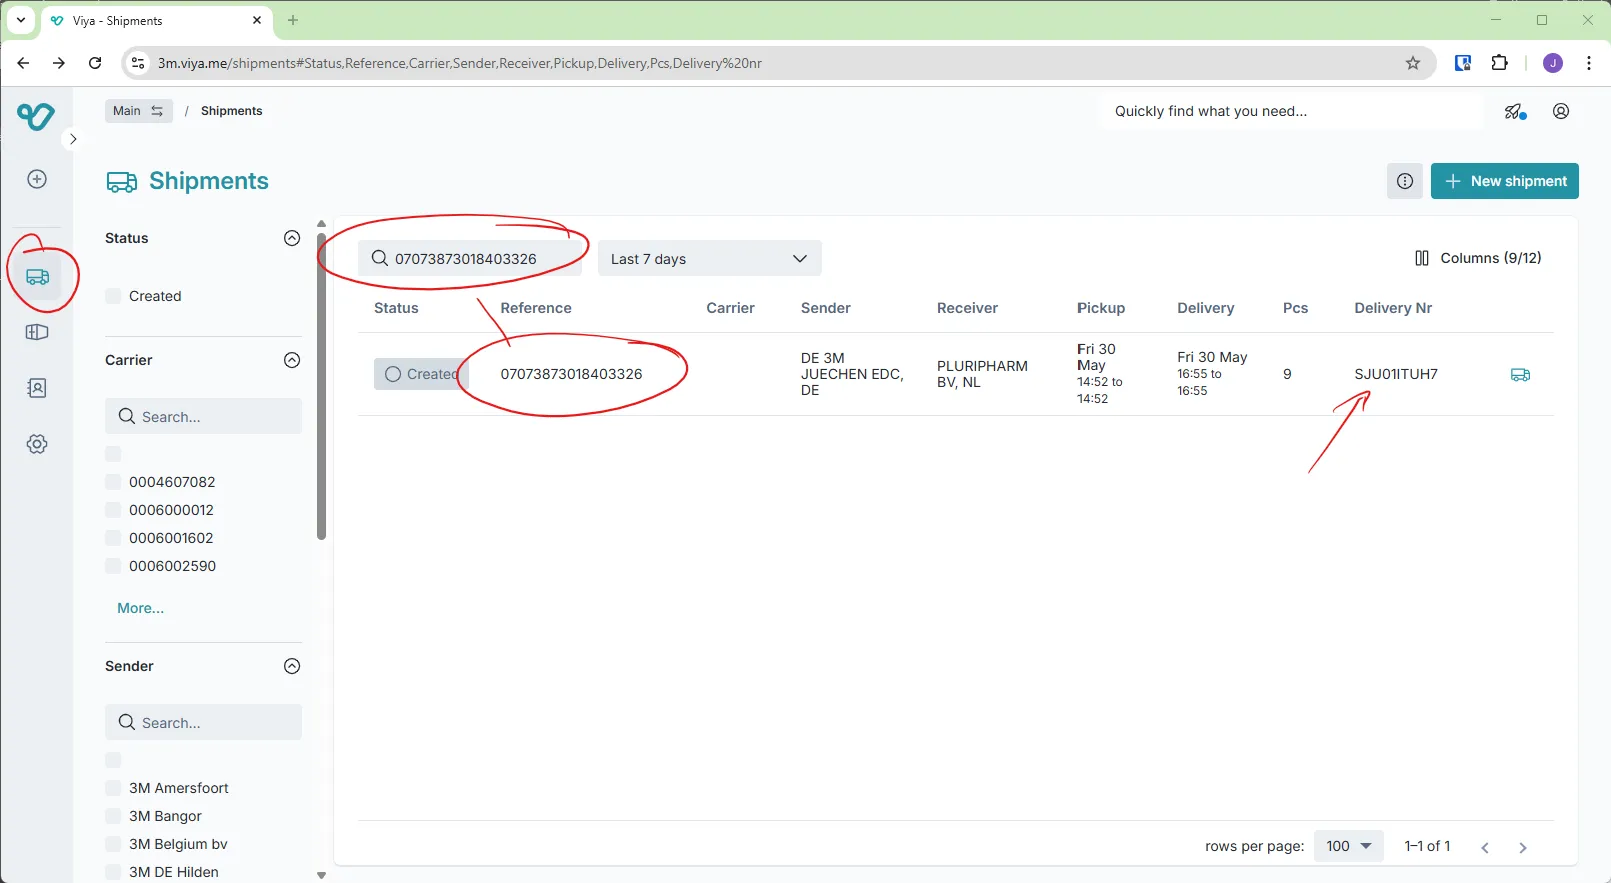1611x883 pixels.
Task: Open the user profile icon
Action: point(1560,111)
